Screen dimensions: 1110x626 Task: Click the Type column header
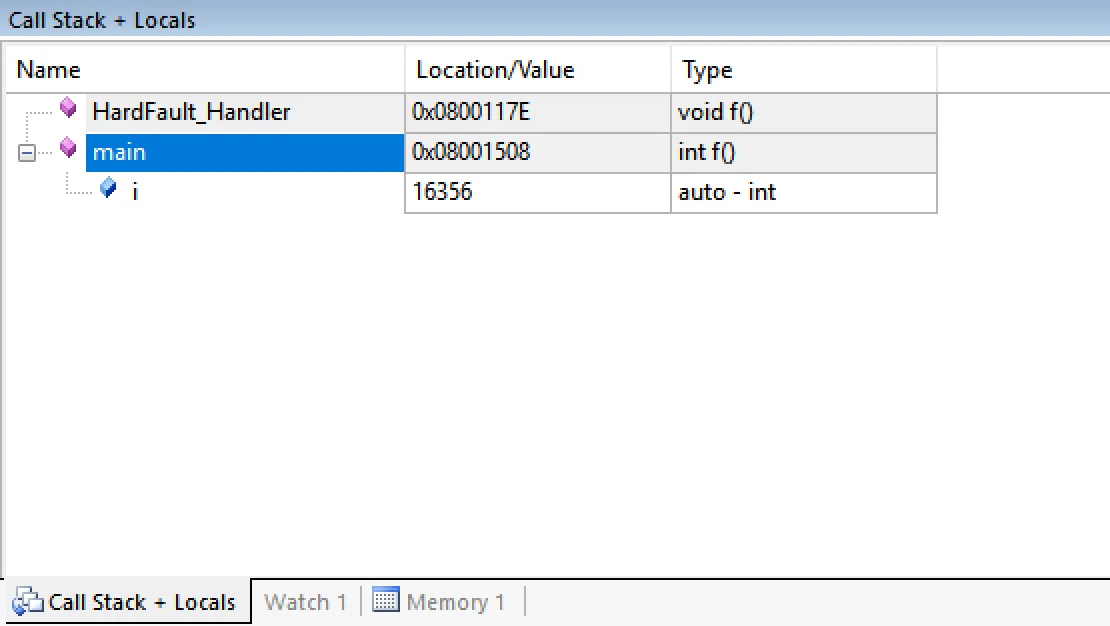coord(707,70)
